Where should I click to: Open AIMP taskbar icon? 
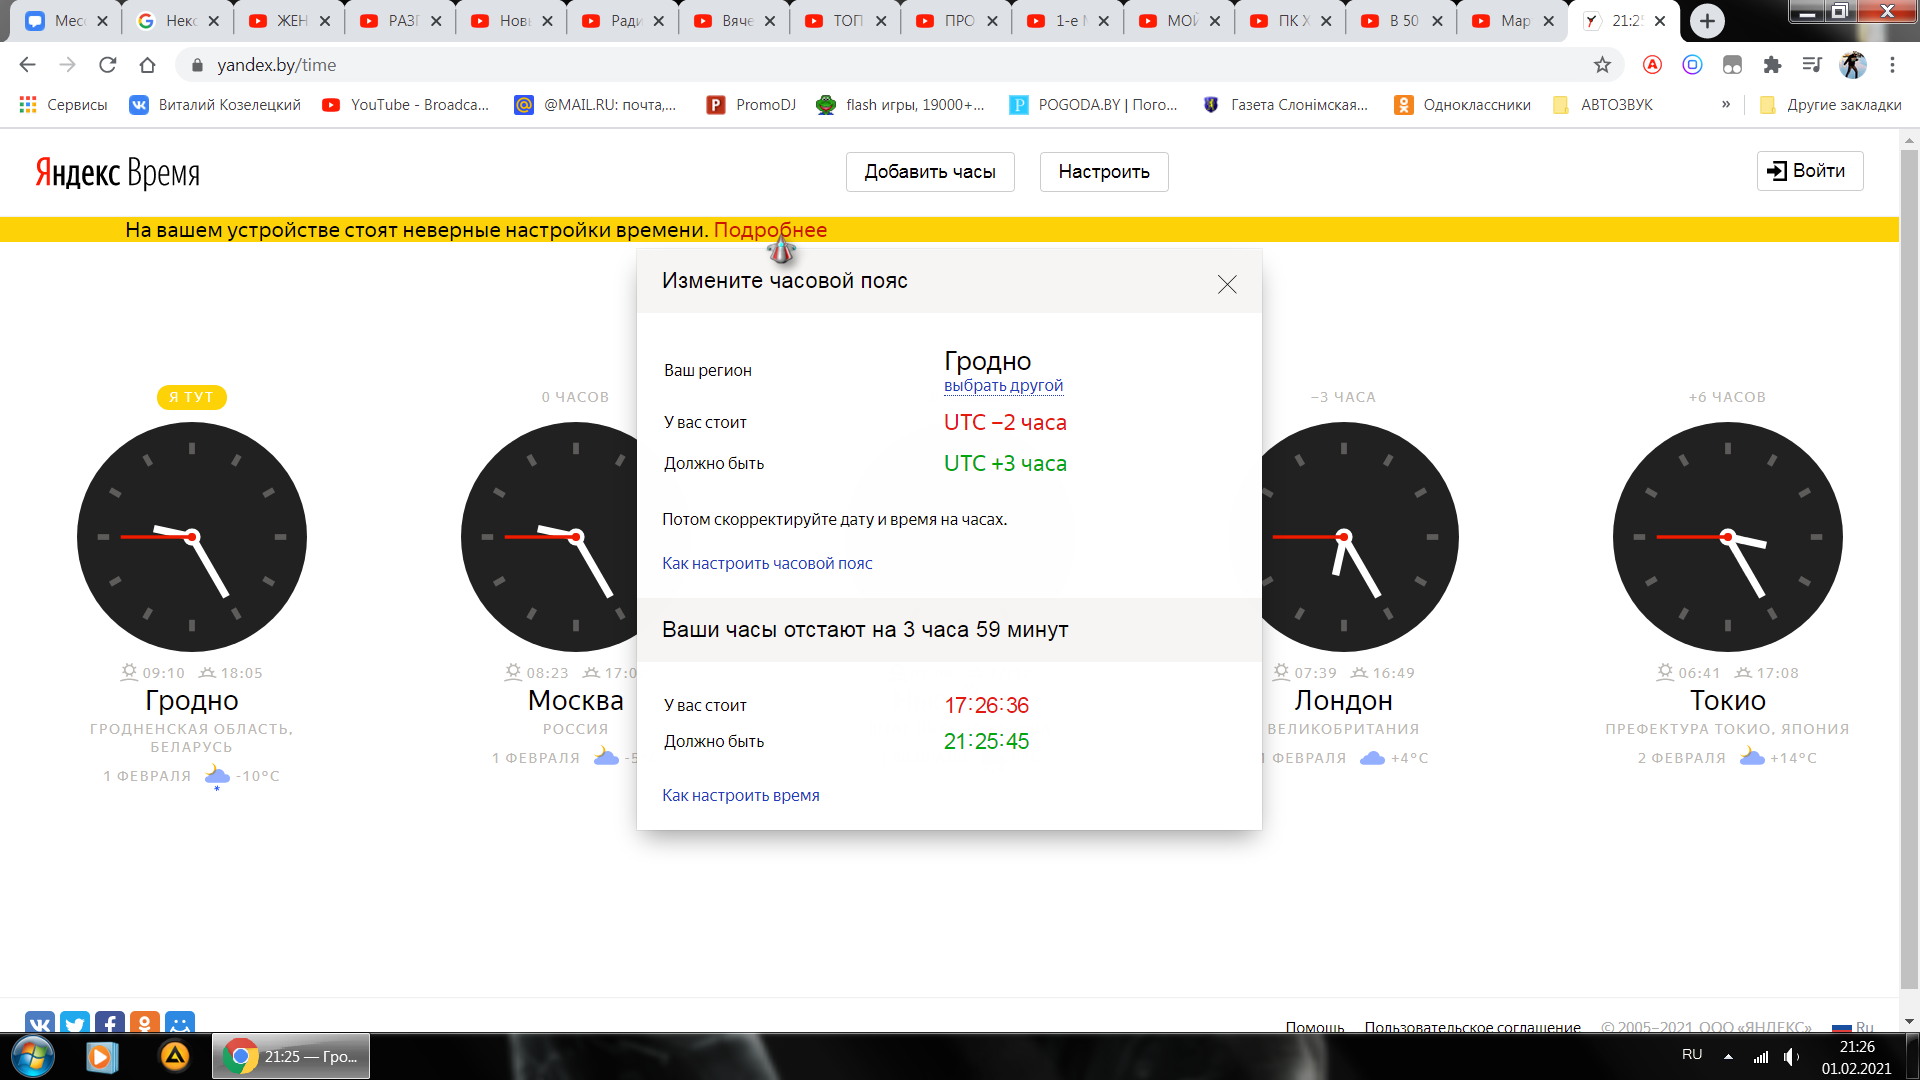(175, 1056)
